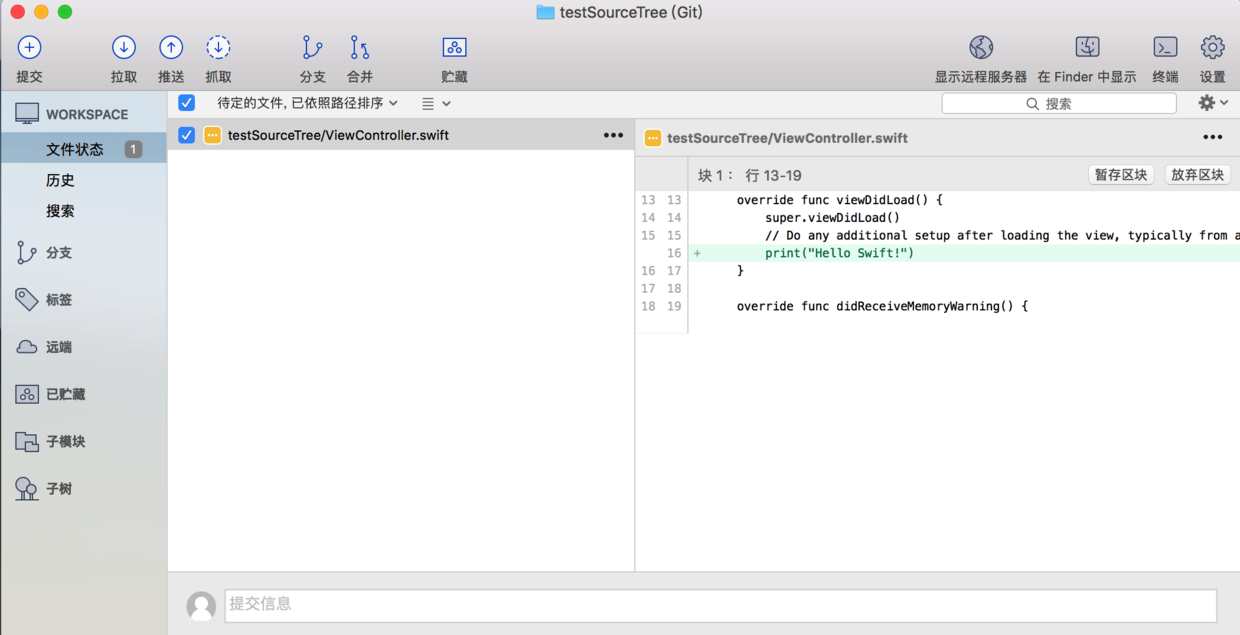This screenshot has width=1240, height=635.
Task: Click the 贮藏 stash toolbar icon
Action: click(454, 47)
